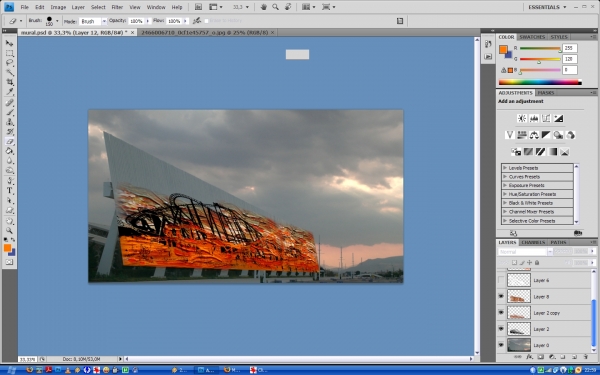The height and width of the screenshot is (375, 600).
Task: Add a Color Balance adjustment
Action: coord(534,135)
